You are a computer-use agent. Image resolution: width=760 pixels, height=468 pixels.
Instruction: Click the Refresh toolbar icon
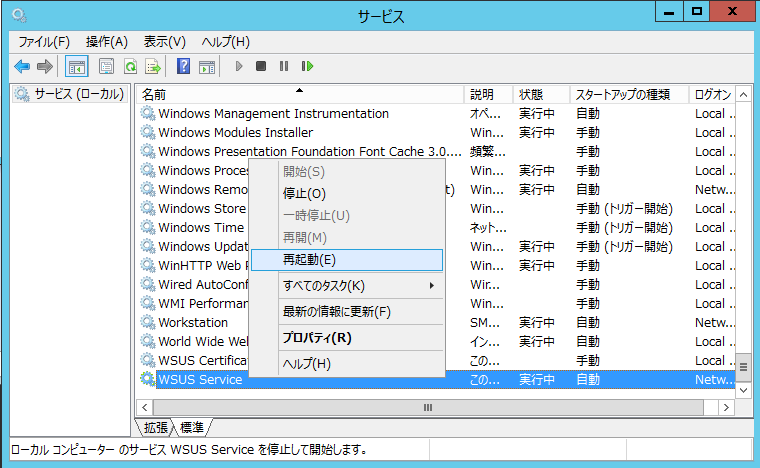(130, 66)
